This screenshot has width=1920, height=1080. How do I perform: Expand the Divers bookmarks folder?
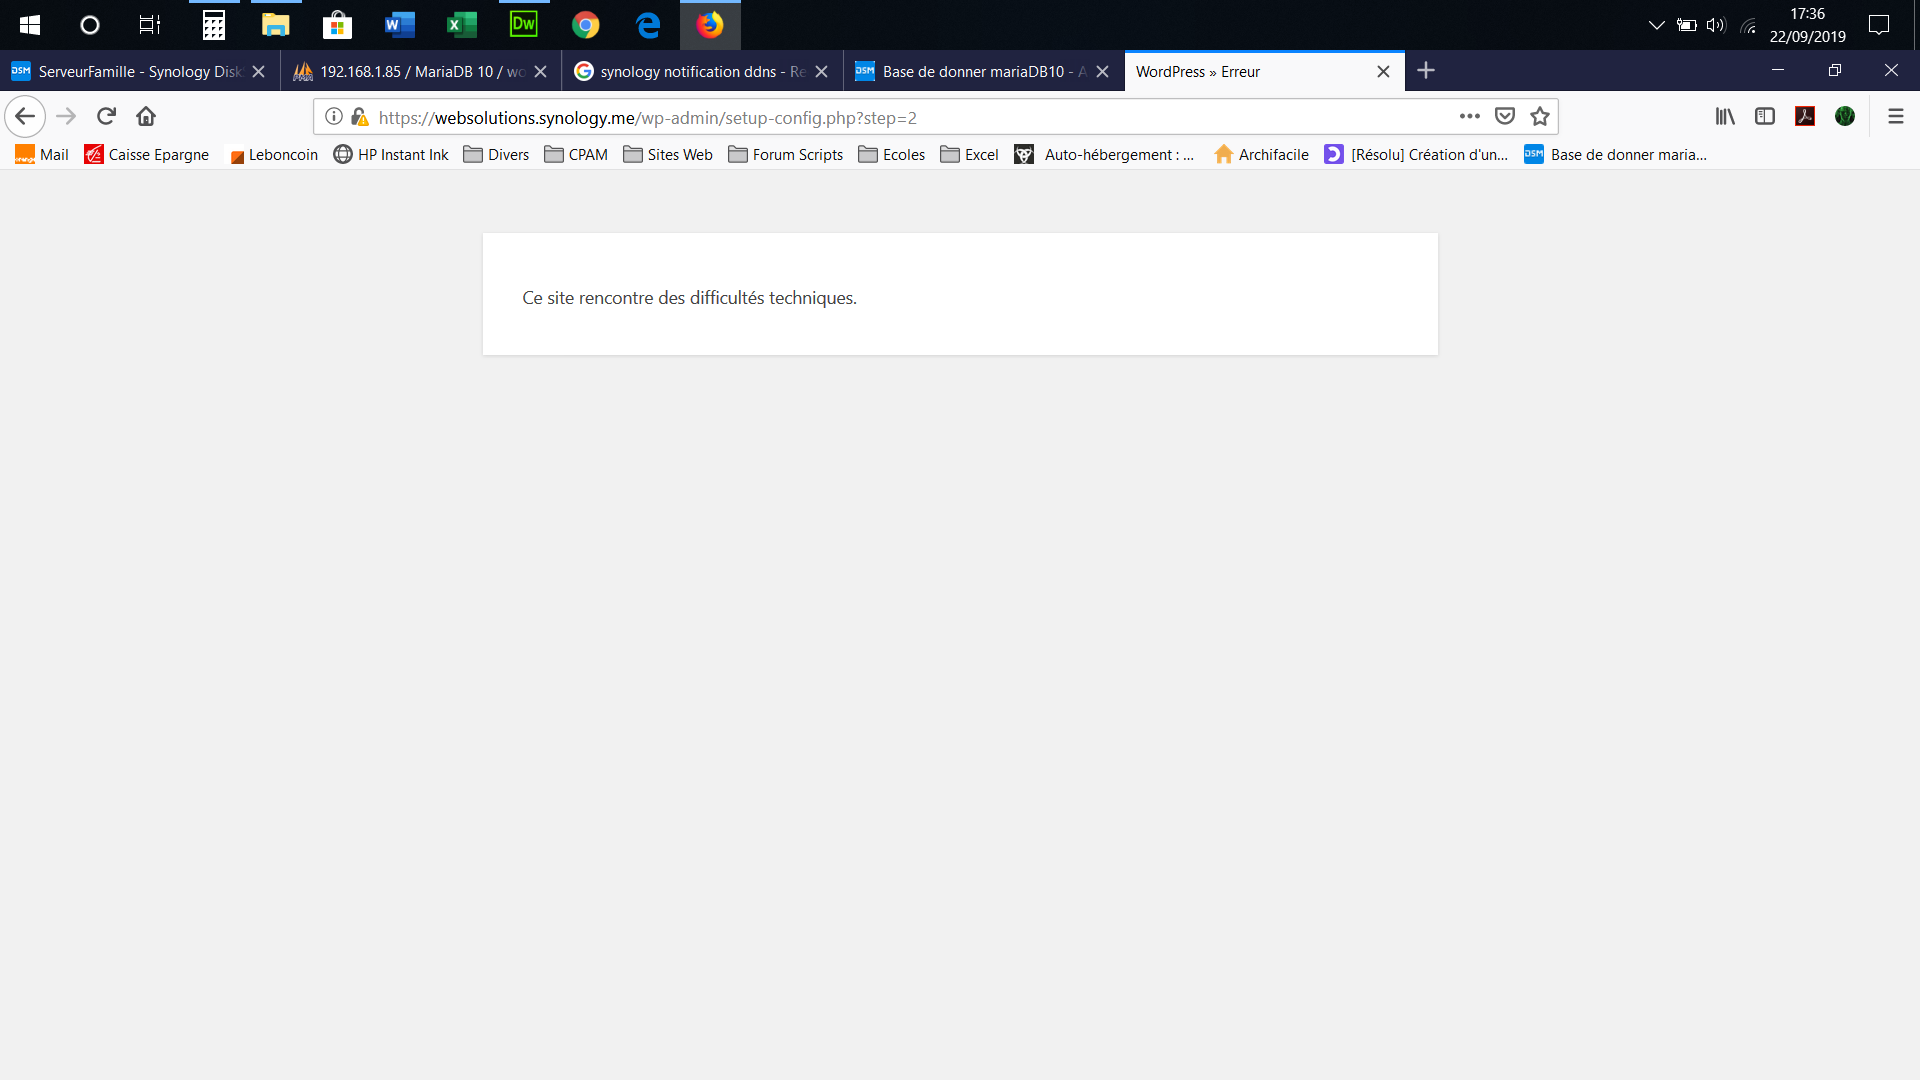pos(496,154)
